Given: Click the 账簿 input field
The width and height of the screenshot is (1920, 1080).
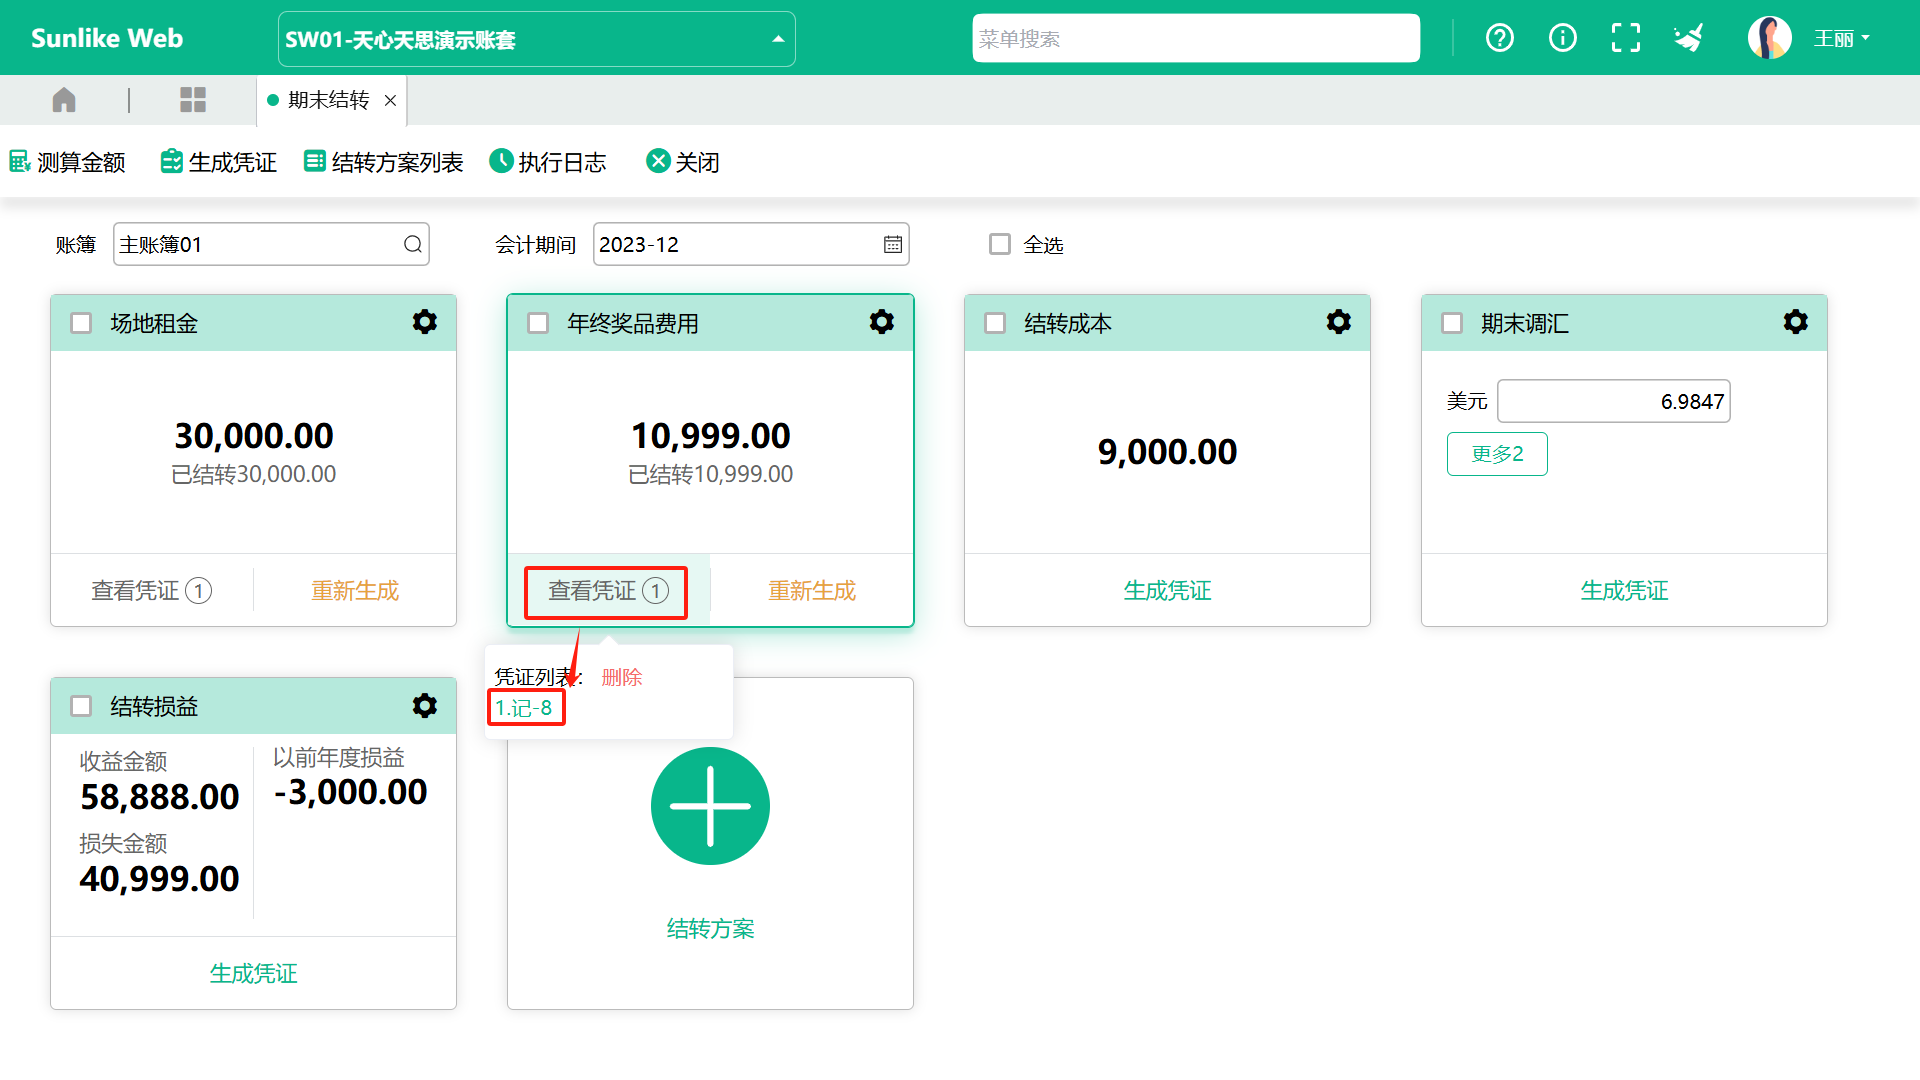Looking at the screenshot, I should coord(272,245).
